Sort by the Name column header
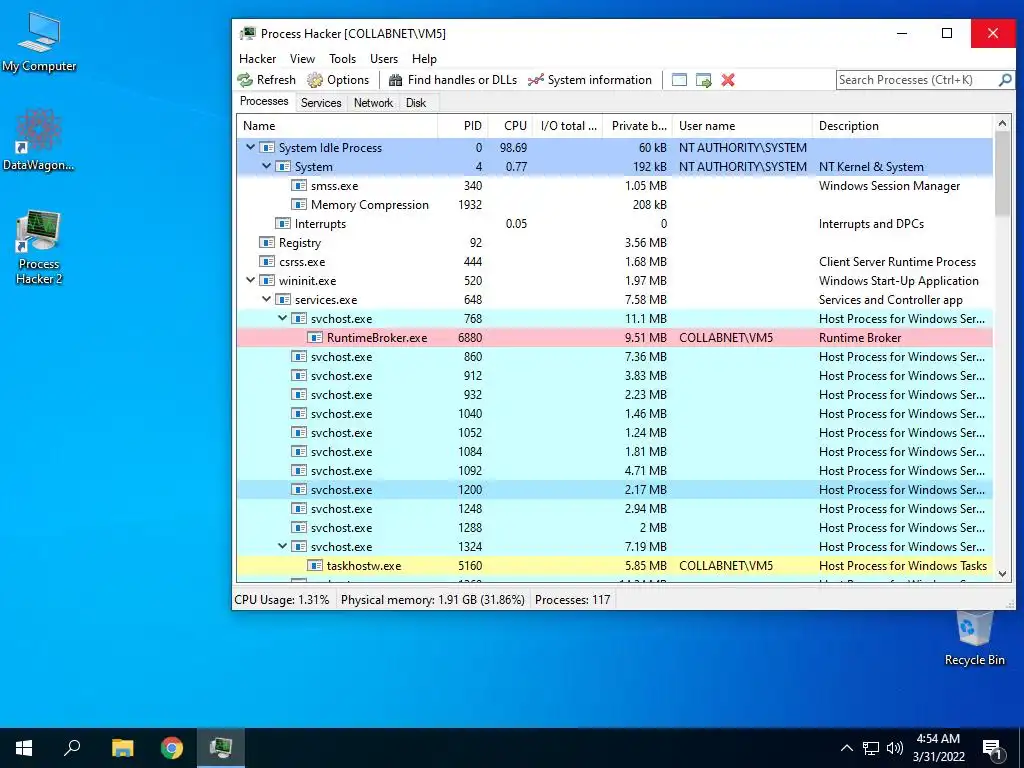The width and height of the screenshot is (1024, 768). (336, 126)
